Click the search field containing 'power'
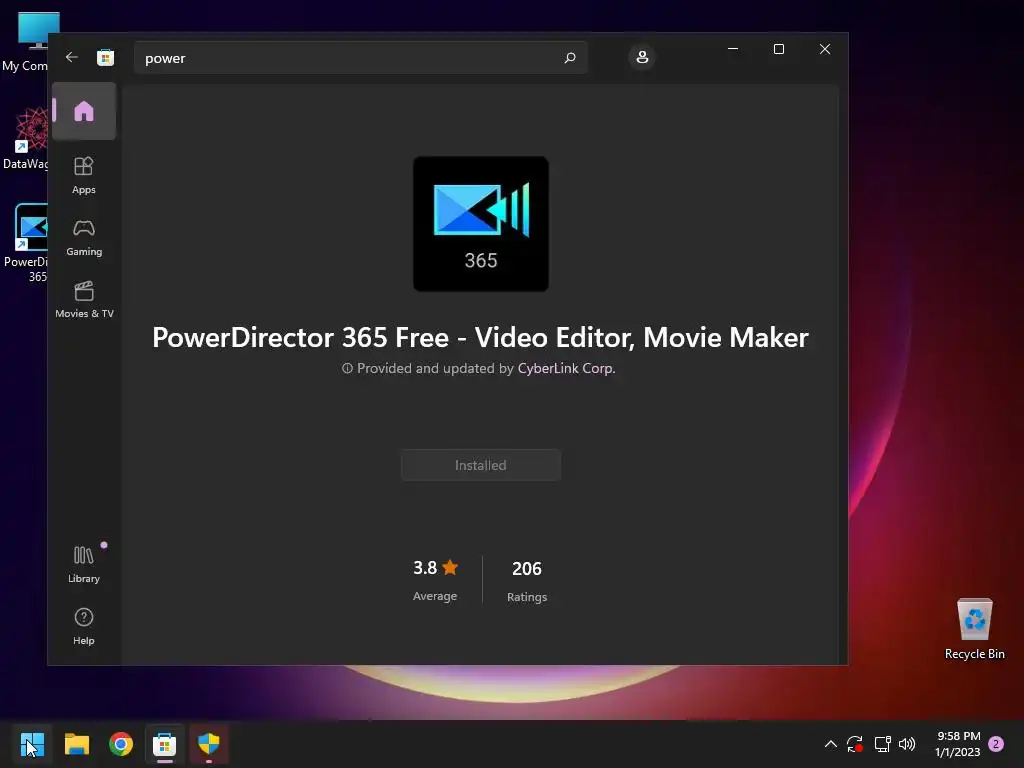 [360, 58]
